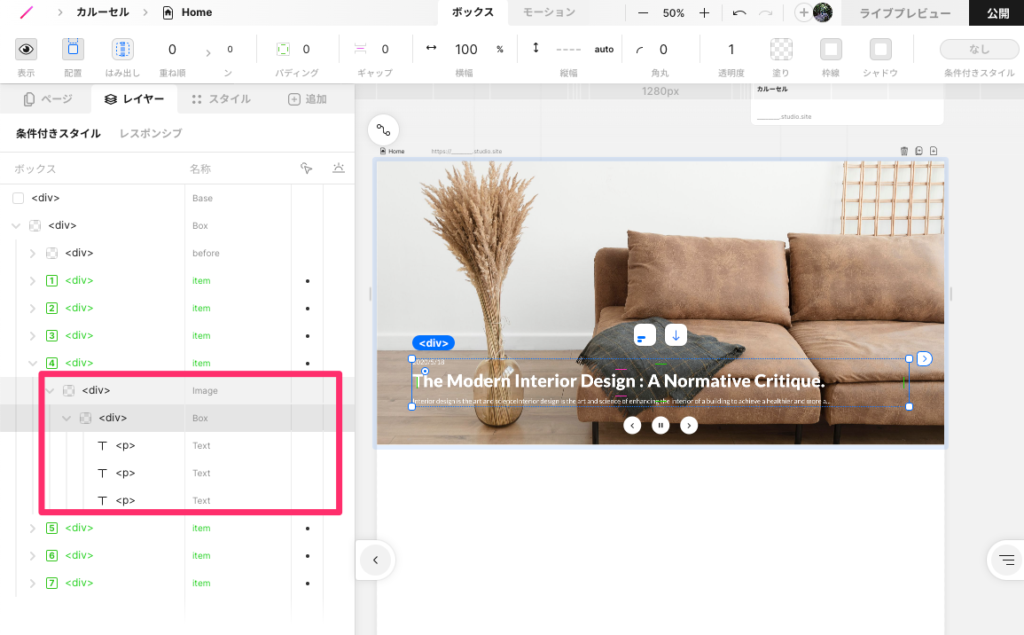Image resolution: width=1024 pixels, height=635 pixels.
Task: Open the user avatar menu
Action: click(822, 12)
